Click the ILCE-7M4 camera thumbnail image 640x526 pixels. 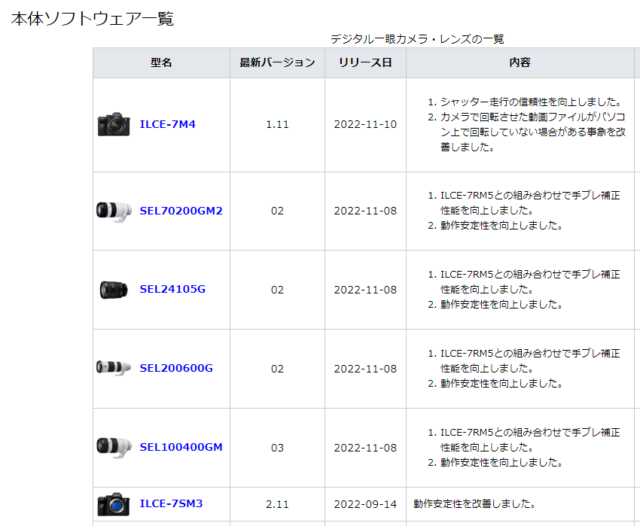tap(114, 125)
